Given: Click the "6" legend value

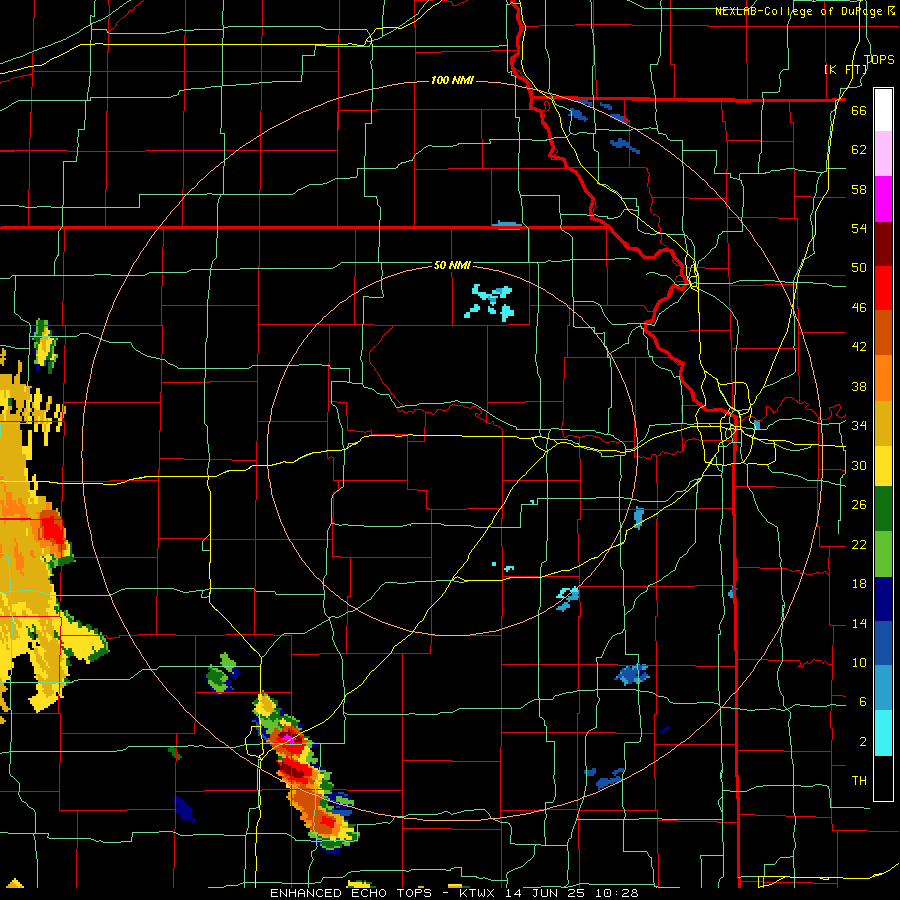Looking at the screenshot, I should (862, 701).
